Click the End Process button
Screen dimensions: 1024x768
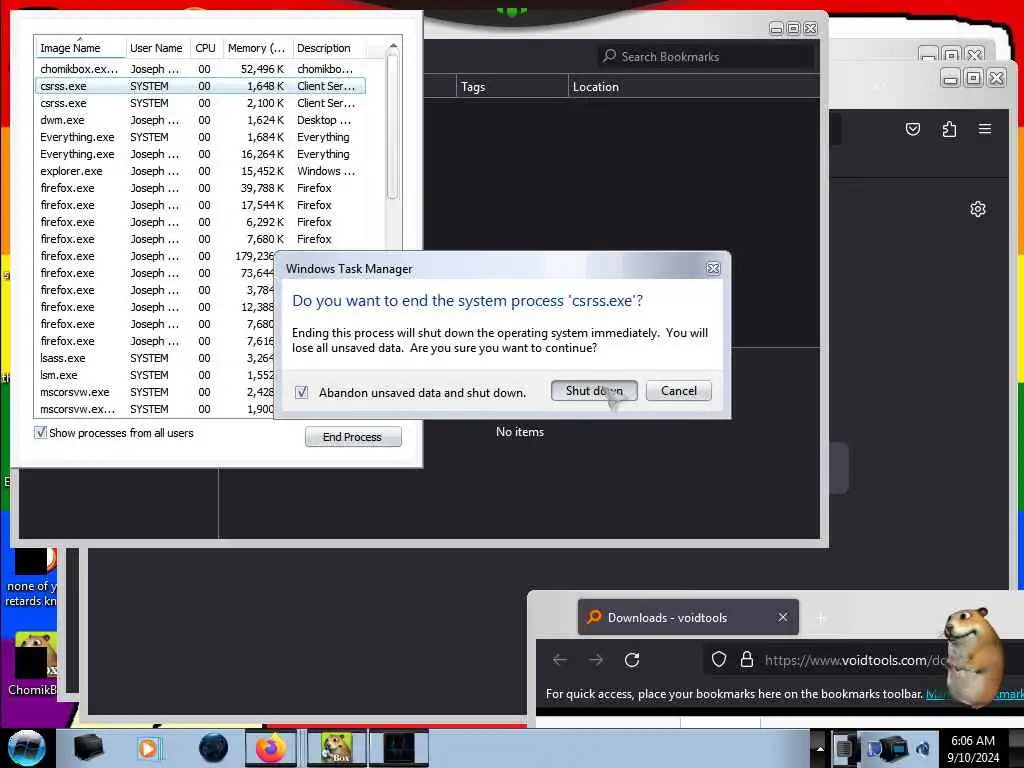point(353,437)
